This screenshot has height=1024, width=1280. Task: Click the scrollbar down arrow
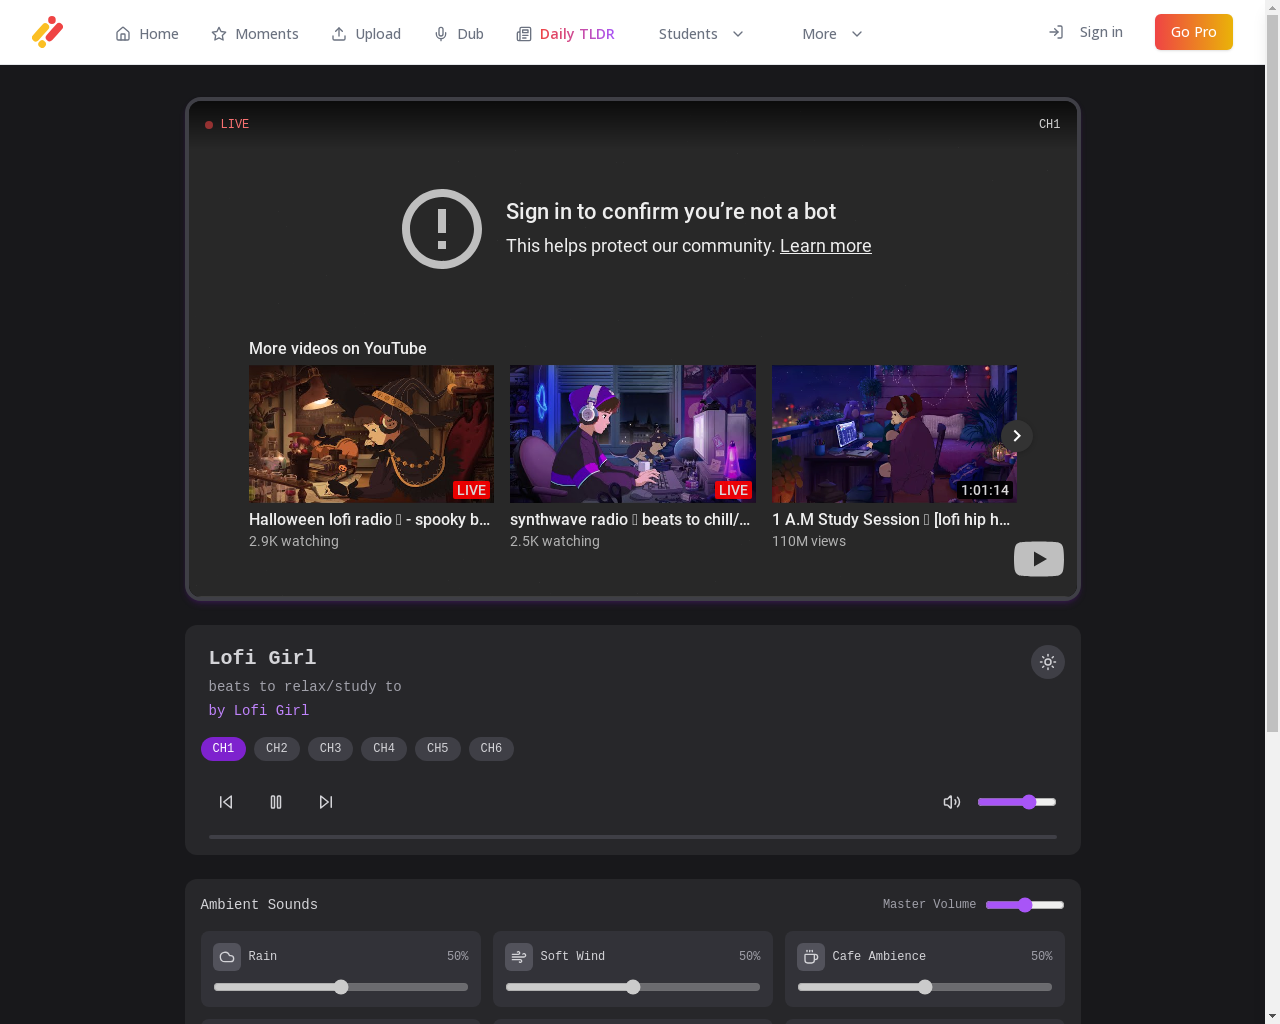pyautogui.click(x=1272, y=1016)
